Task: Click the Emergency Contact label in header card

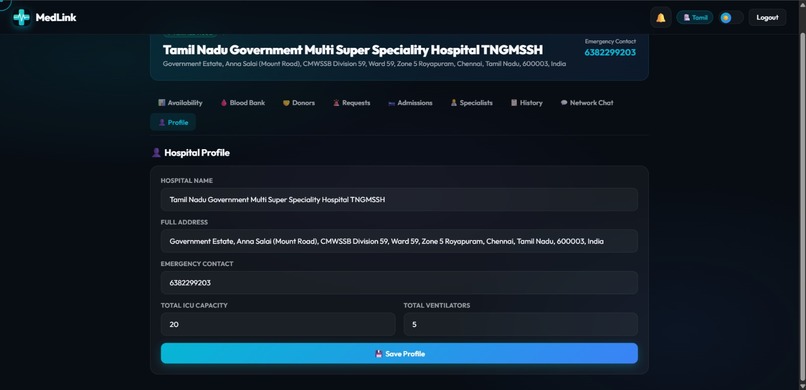Action: [610, 41]
